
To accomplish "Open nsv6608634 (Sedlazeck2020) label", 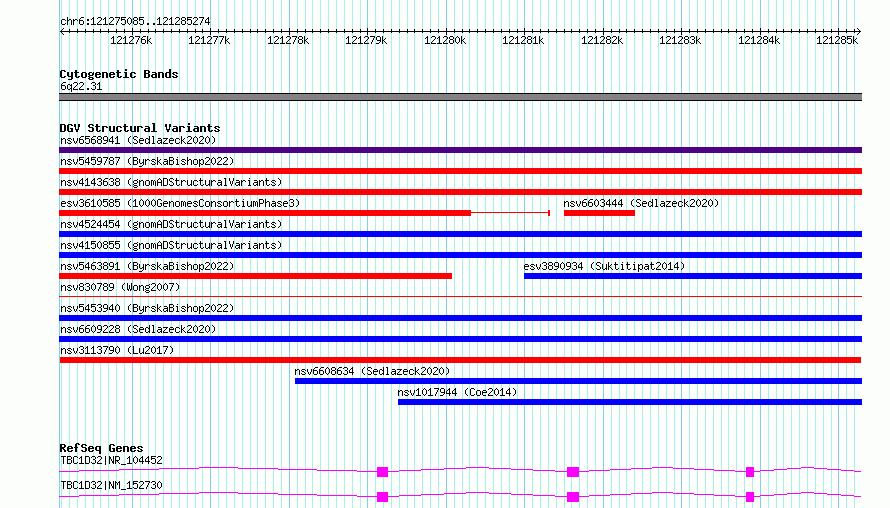I will 372,371.
